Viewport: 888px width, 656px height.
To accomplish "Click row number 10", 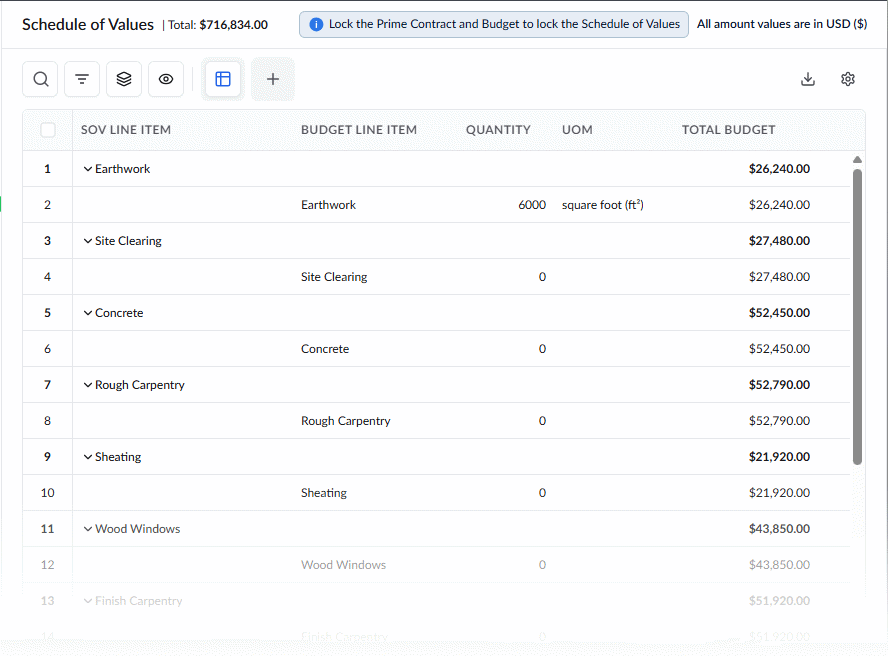I will pos(48,492).
